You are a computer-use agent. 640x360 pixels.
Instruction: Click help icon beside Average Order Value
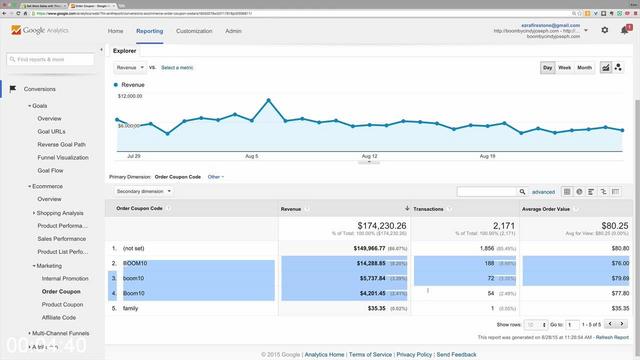(x=576, y=209)
